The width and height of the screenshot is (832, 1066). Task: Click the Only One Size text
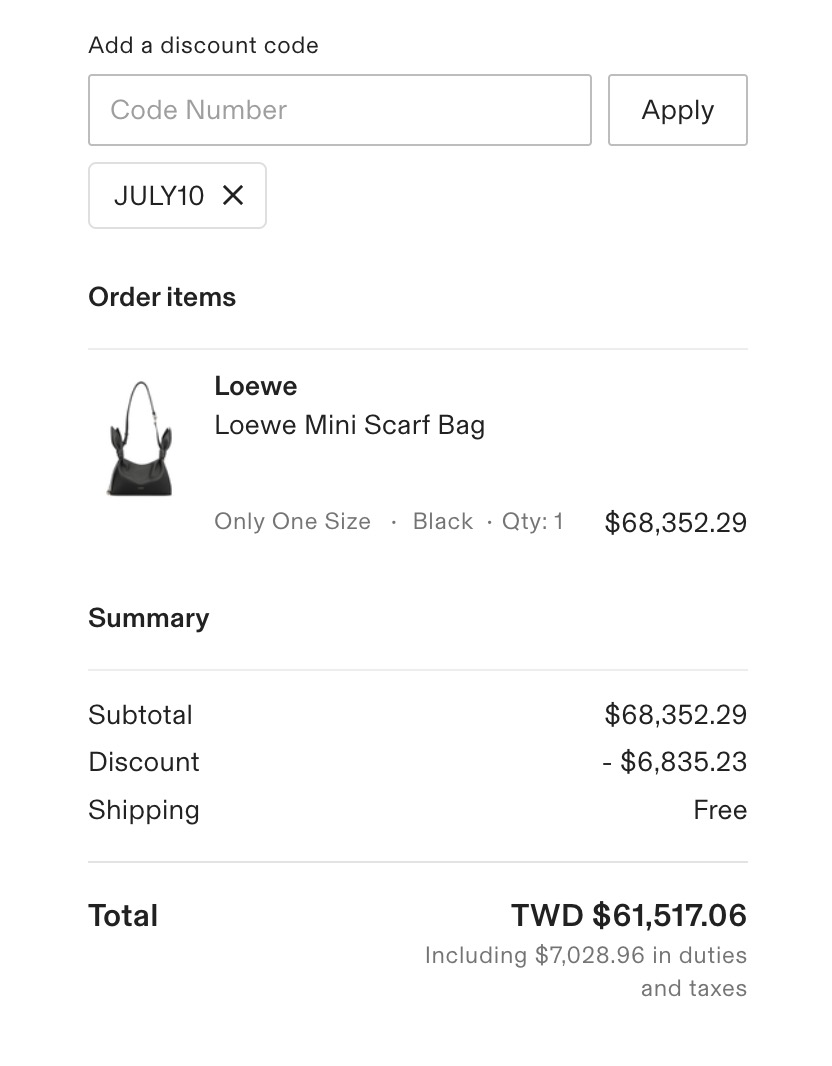coord(292,521)
